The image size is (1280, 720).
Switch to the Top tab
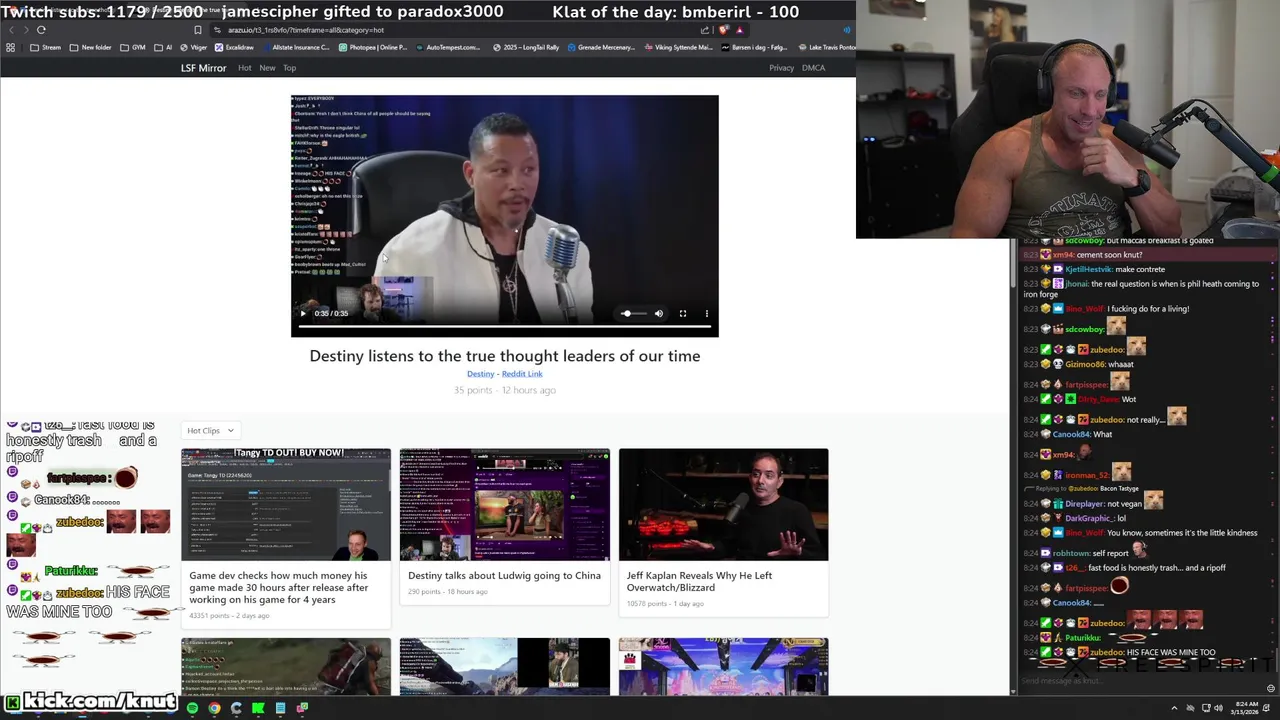coord(289,68)
